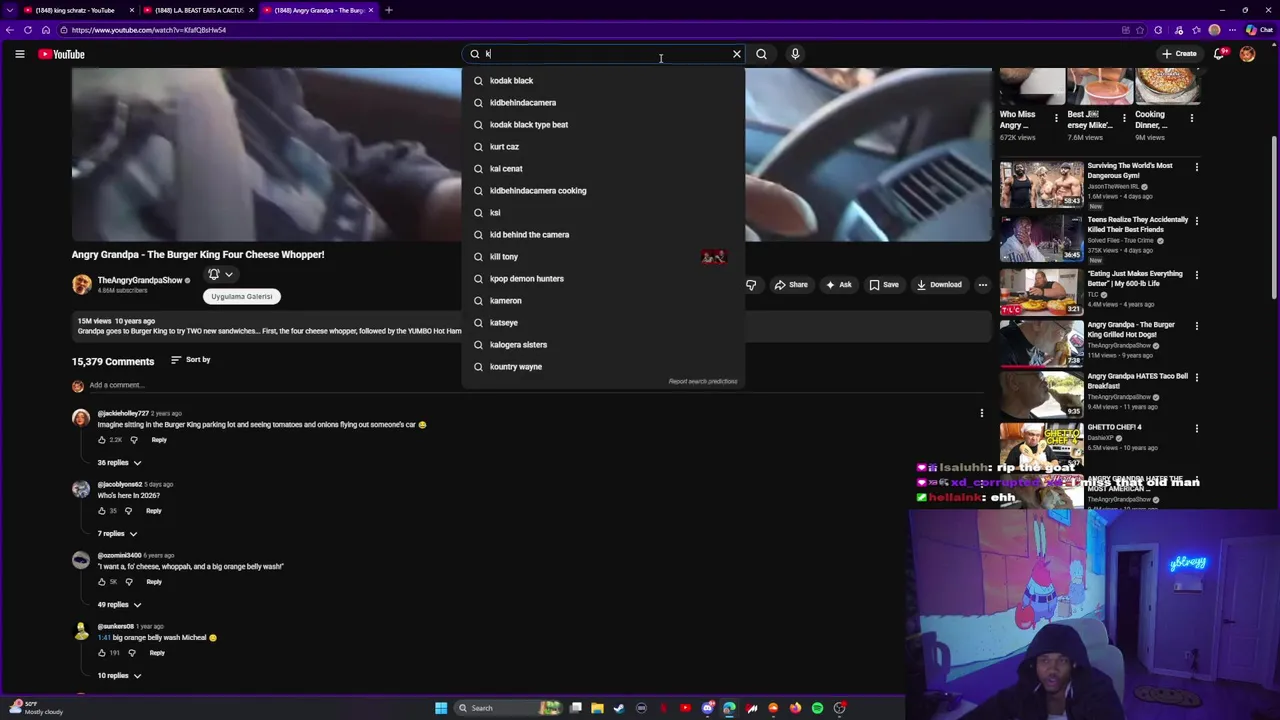1280x720 pixels.
Task: Expand 49 replies under ozomini3400 comment
Action: 119,605
